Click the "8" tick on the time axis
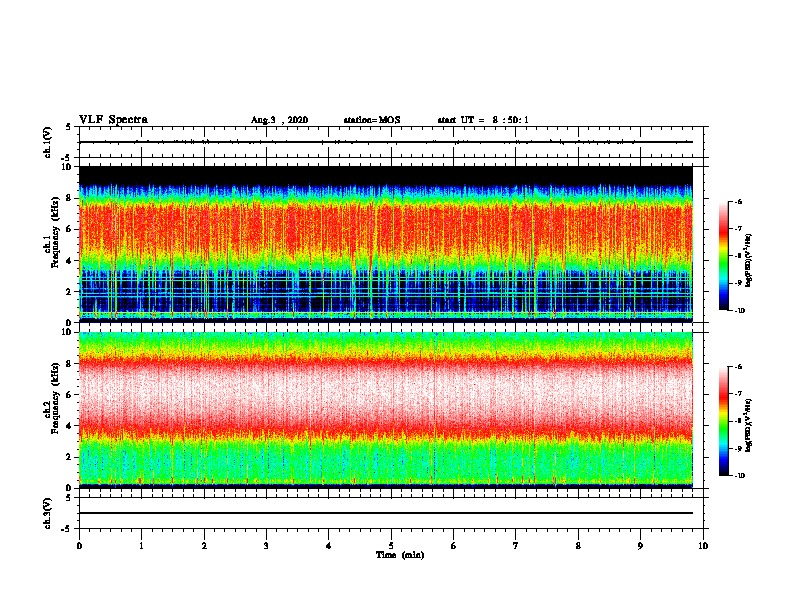Screen dimensions: 792x612 tap(578, 546)
